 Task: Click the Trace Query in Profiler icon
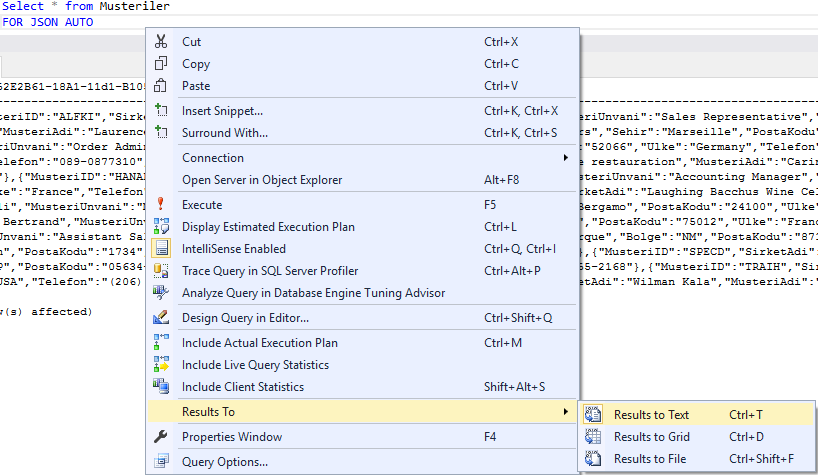pyautogui.click(x=161, y=271)
